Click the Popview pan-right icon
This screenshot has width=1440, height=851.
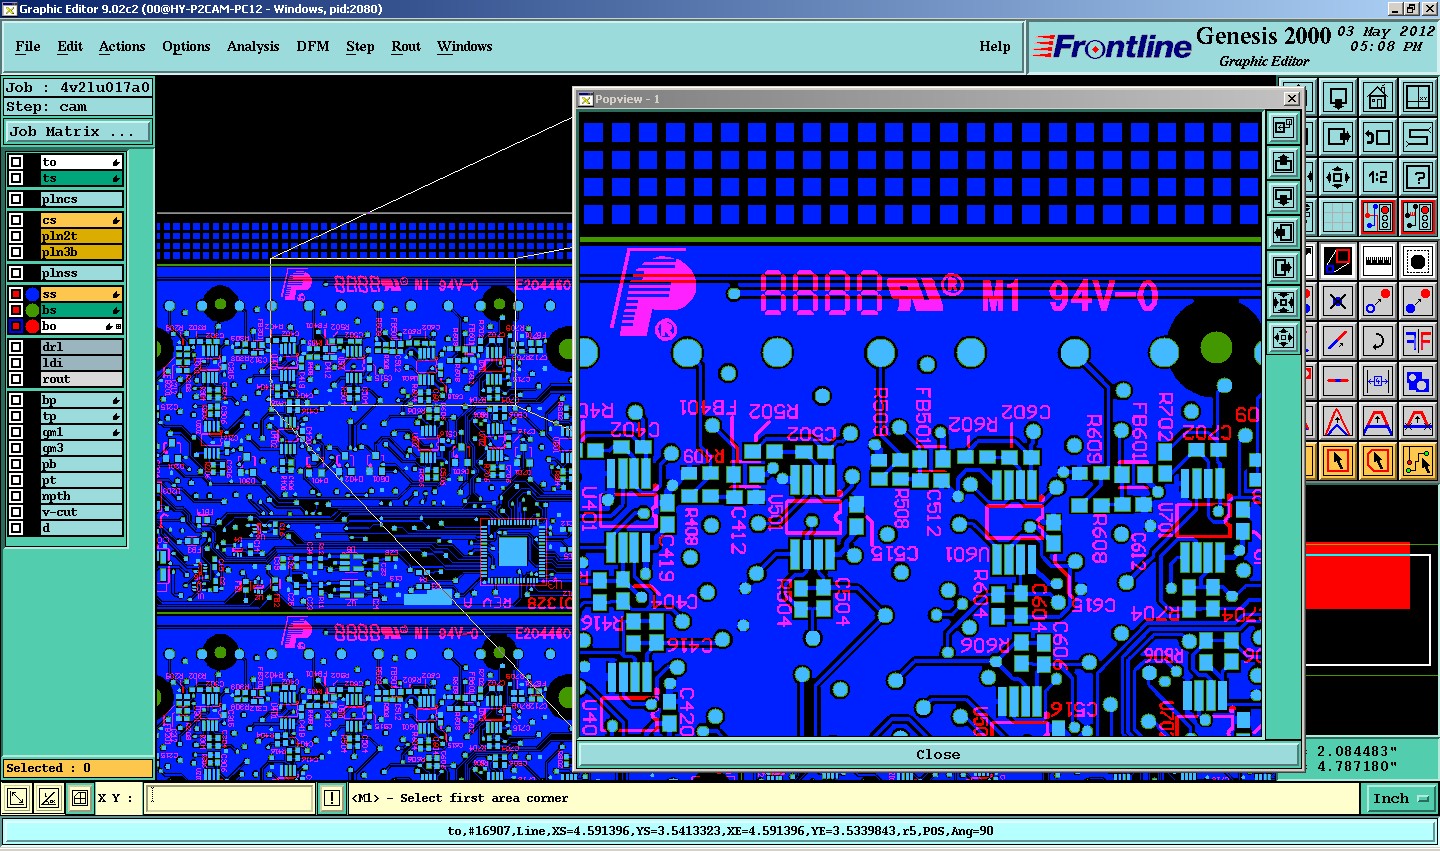[x=1284, y=267]
